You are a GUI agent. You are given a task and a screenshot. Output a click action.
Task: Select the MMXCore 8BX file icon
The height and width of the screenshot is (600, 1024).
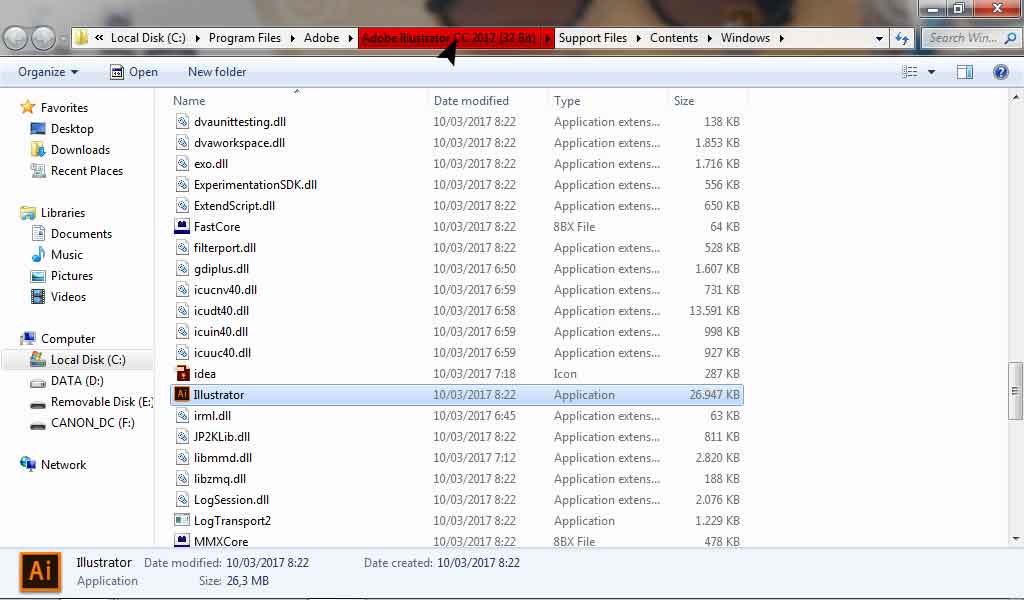182,541
